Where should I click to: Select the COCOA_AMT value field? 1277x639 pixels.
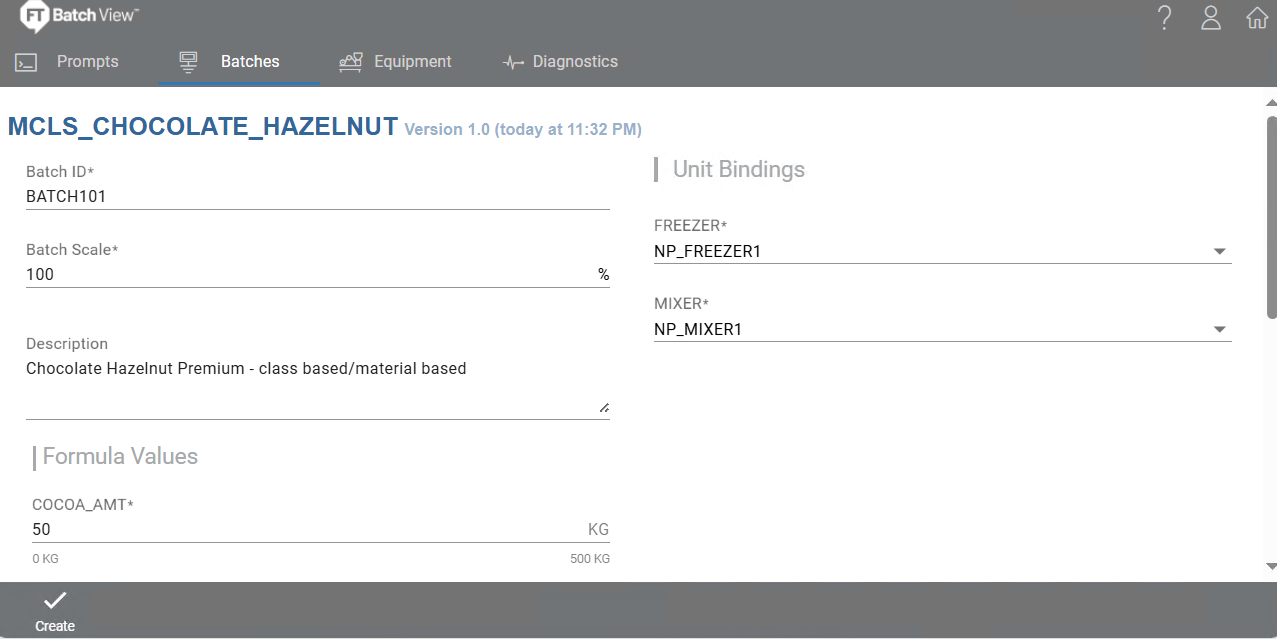(x=320, y=530)
